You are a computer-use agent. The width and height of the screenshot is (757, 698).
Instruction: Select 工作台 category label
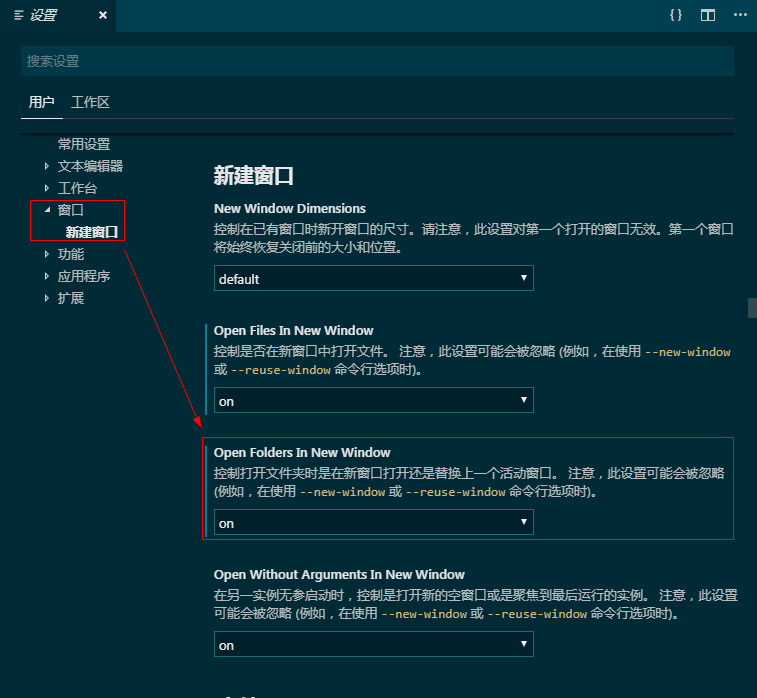click(x=77, y=188)
